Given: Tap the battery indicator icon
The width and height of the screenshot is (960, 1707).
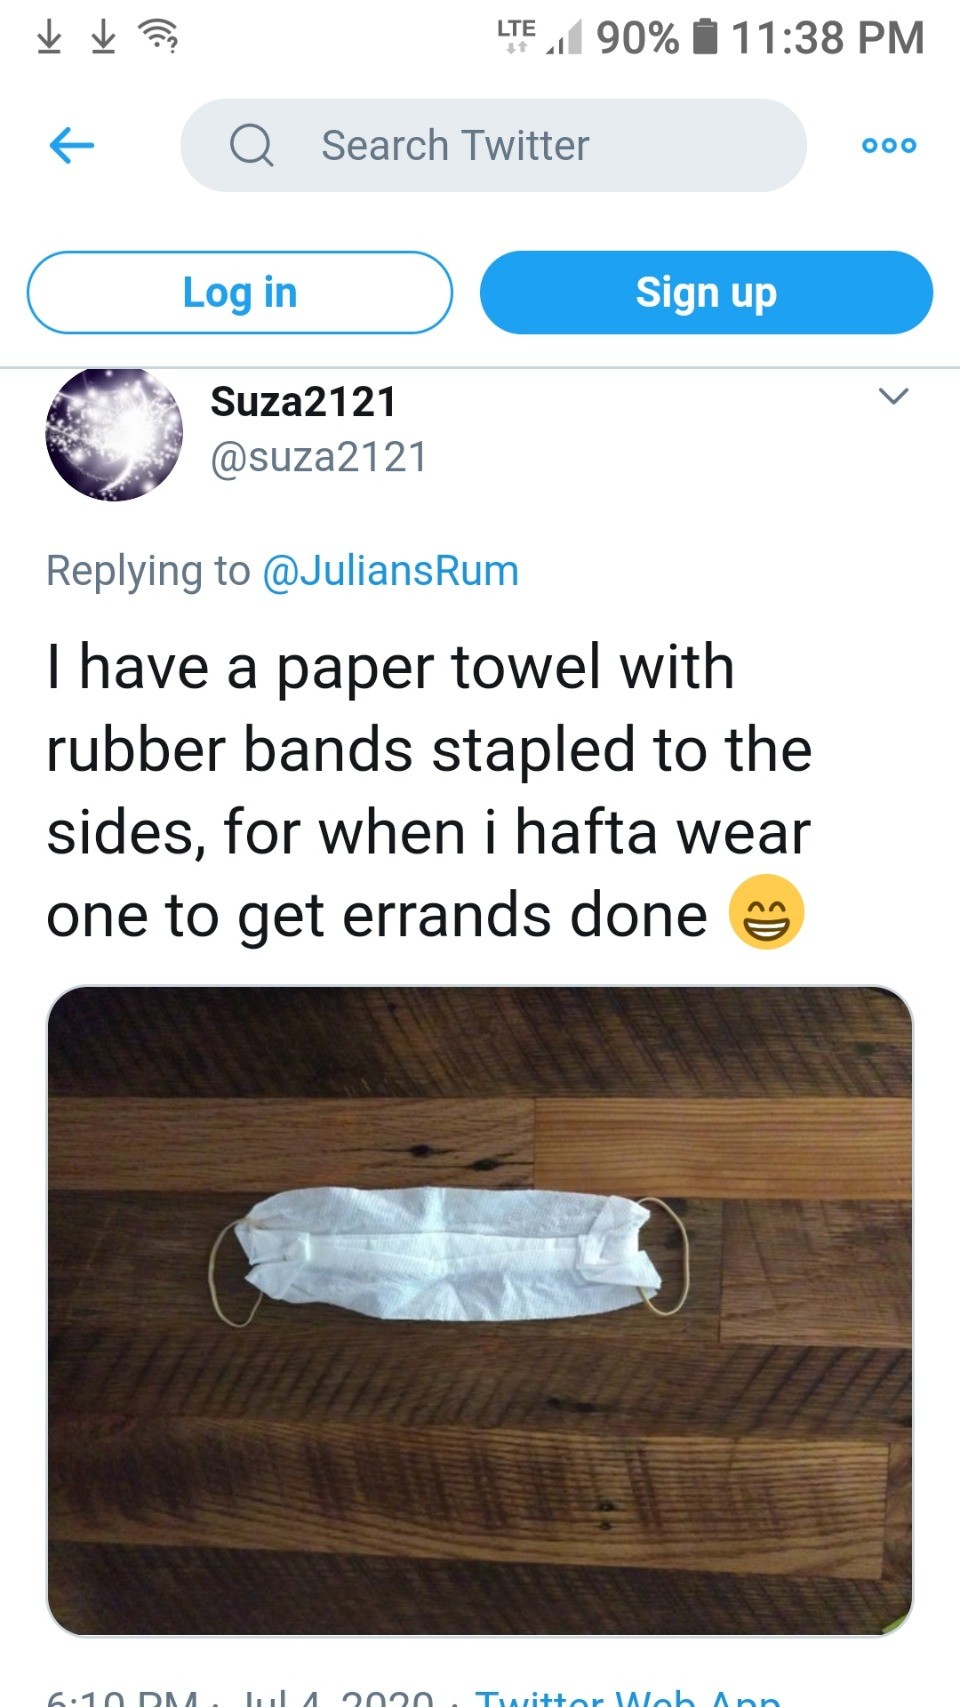Looking at the screenshot, I should tap(705, 37).
